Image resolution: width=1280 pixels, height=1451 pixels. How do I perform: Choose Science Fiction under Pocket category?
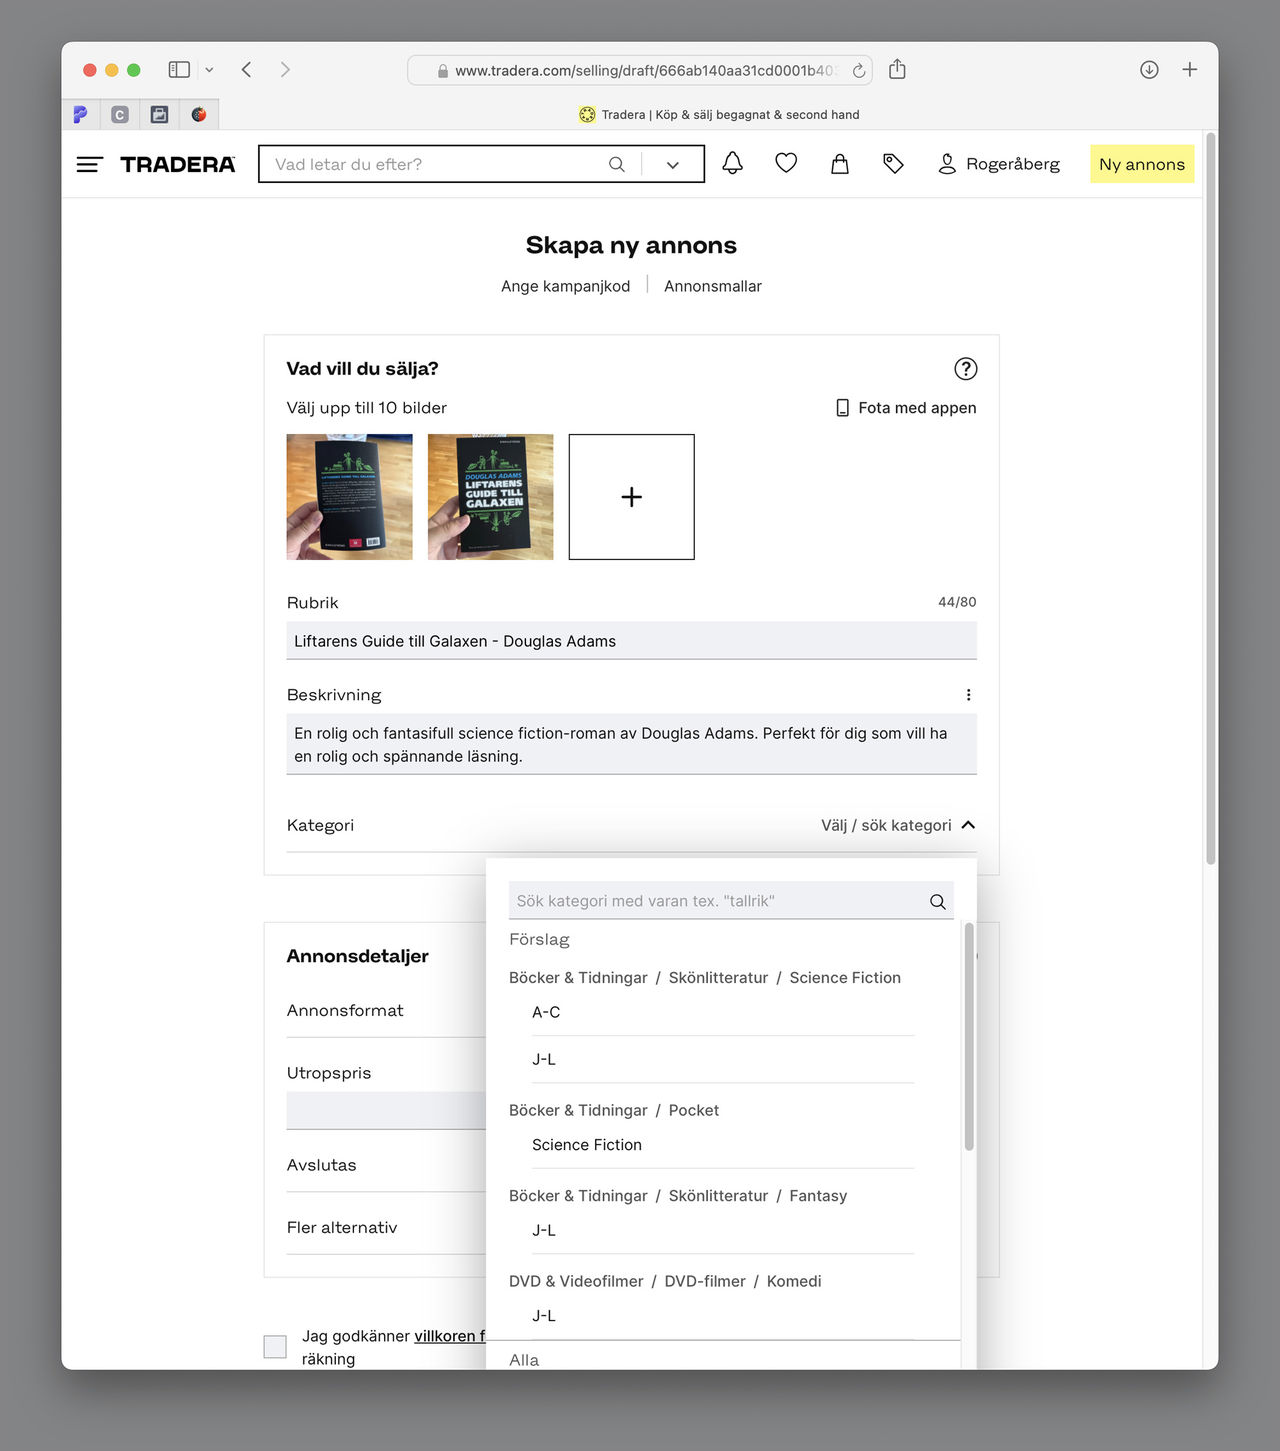click(x=587, y=1145)
